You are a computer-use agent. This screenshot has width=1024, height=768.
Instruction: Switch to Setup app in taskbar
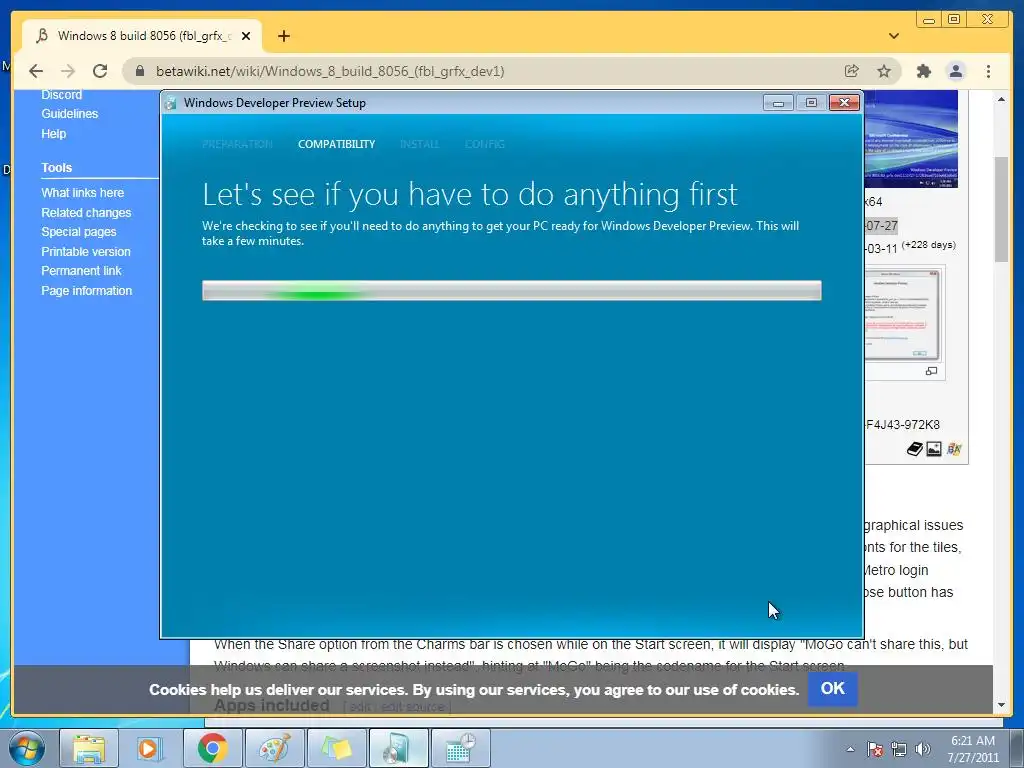click(398, 748)
